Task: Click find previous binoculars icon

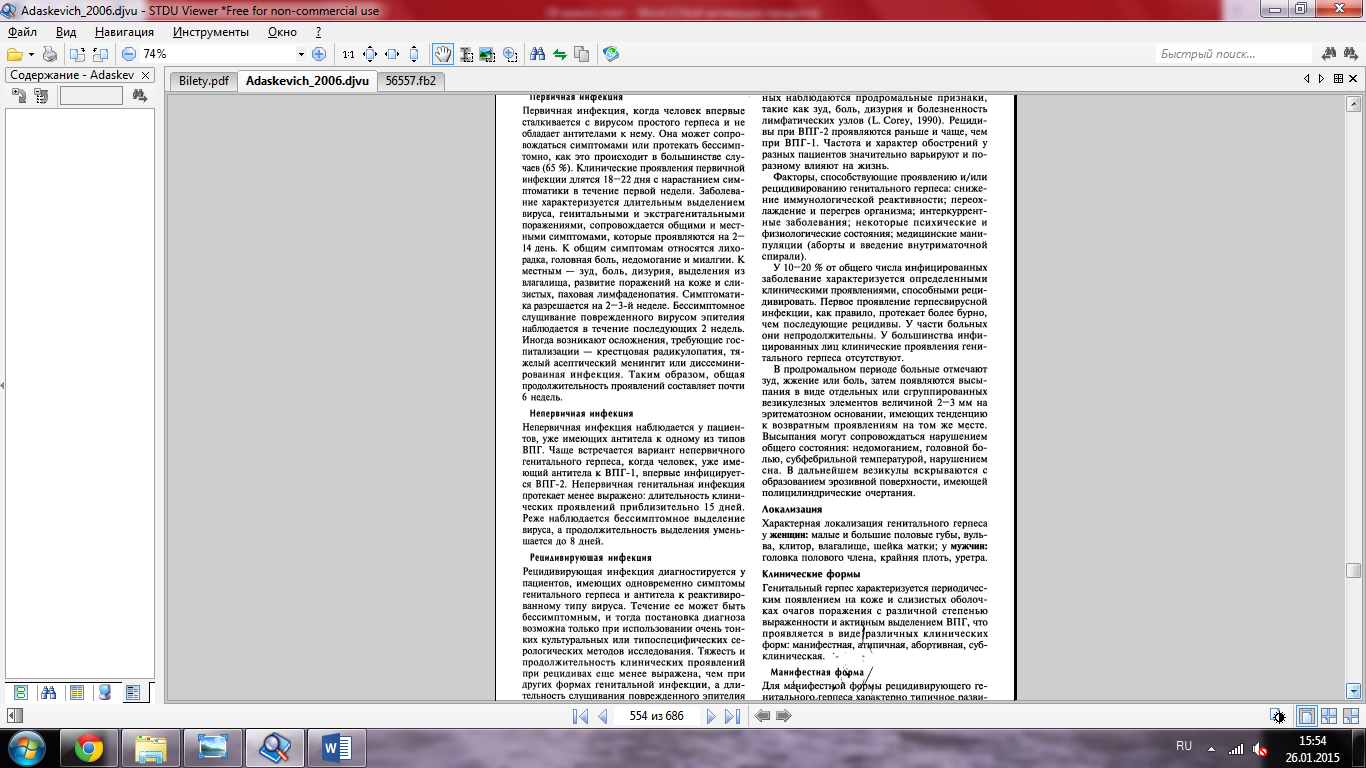Action: (1329, 54)
